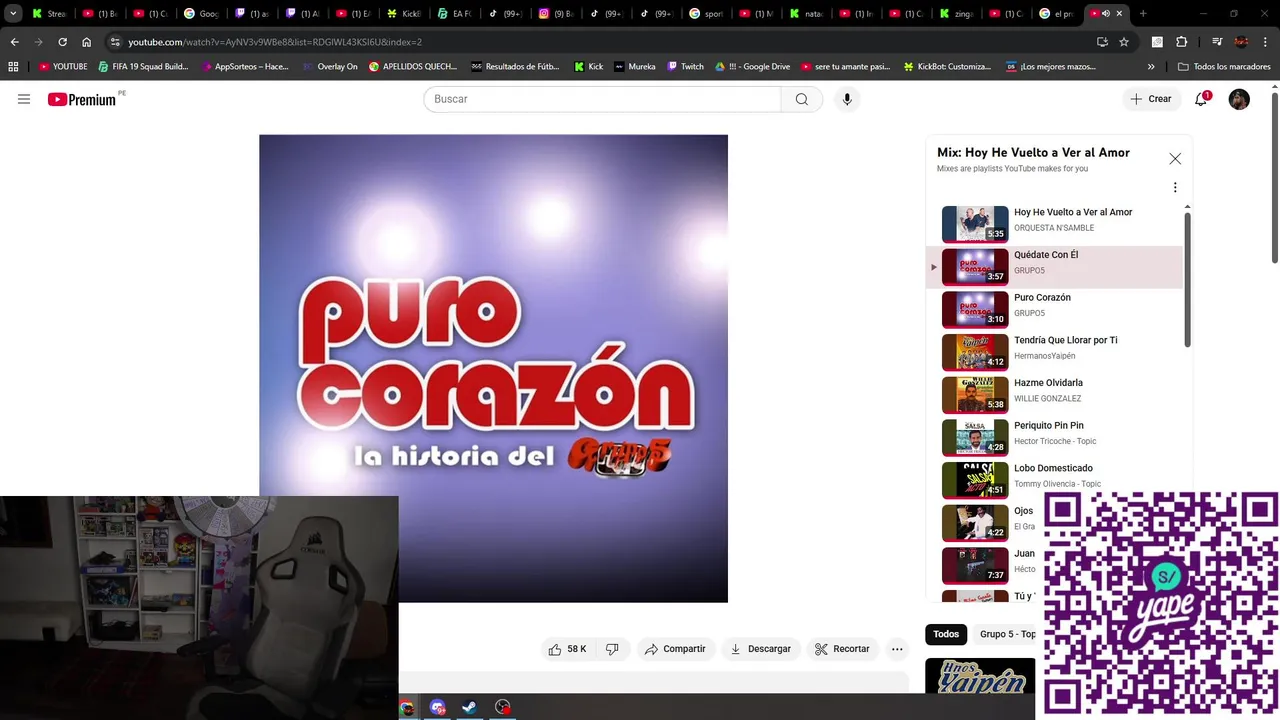
Task: Open the YouTube hamburger guide menu
Action: (x=24, y=99)
